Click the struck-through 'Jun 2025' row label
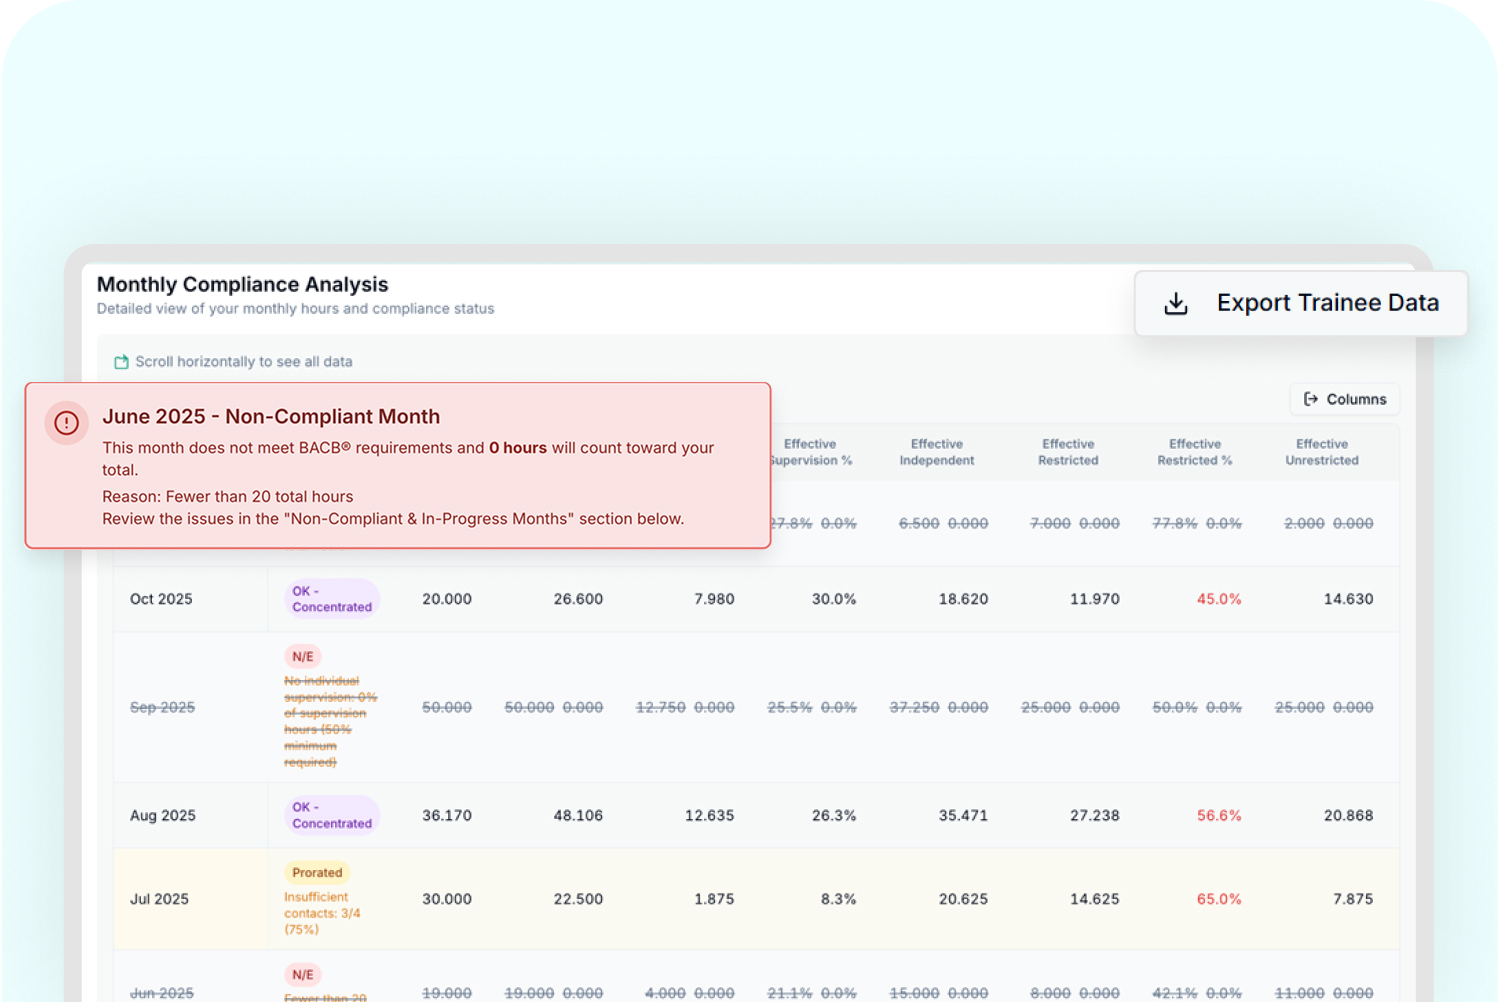The image size is (1498, 1002). coord(162,993)
